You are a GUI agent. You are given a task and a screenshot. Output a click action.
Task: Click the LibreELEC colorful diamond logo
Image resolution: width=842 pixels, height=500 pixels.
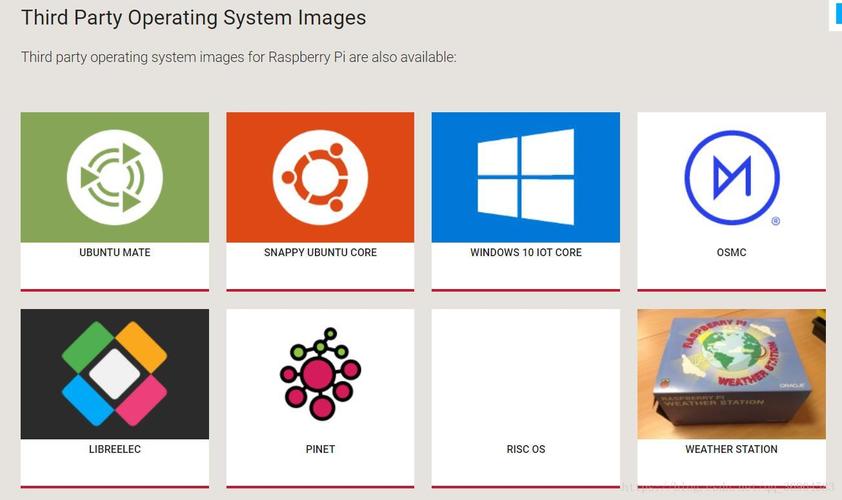115,373
